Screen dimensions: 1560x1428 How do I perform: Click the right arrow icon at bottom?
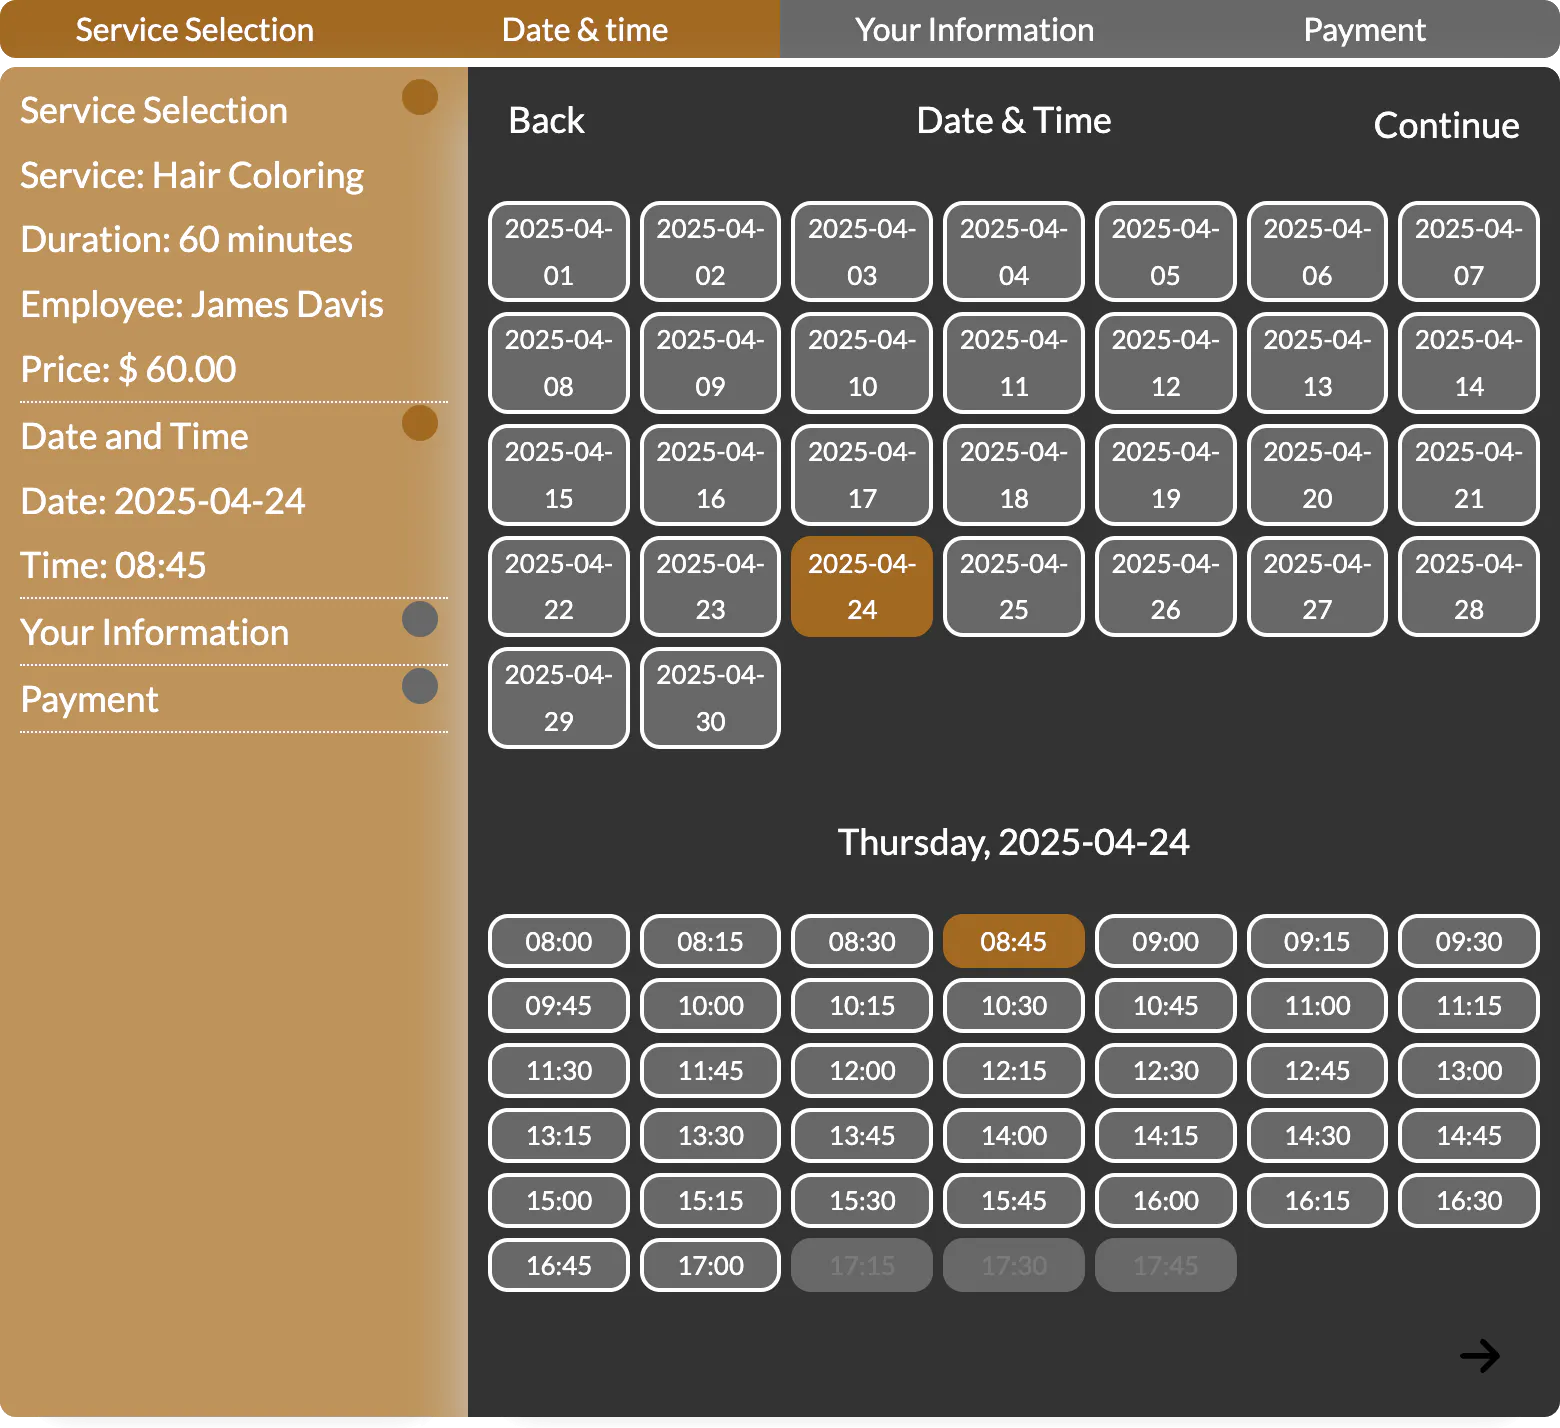[1479, 1356]
